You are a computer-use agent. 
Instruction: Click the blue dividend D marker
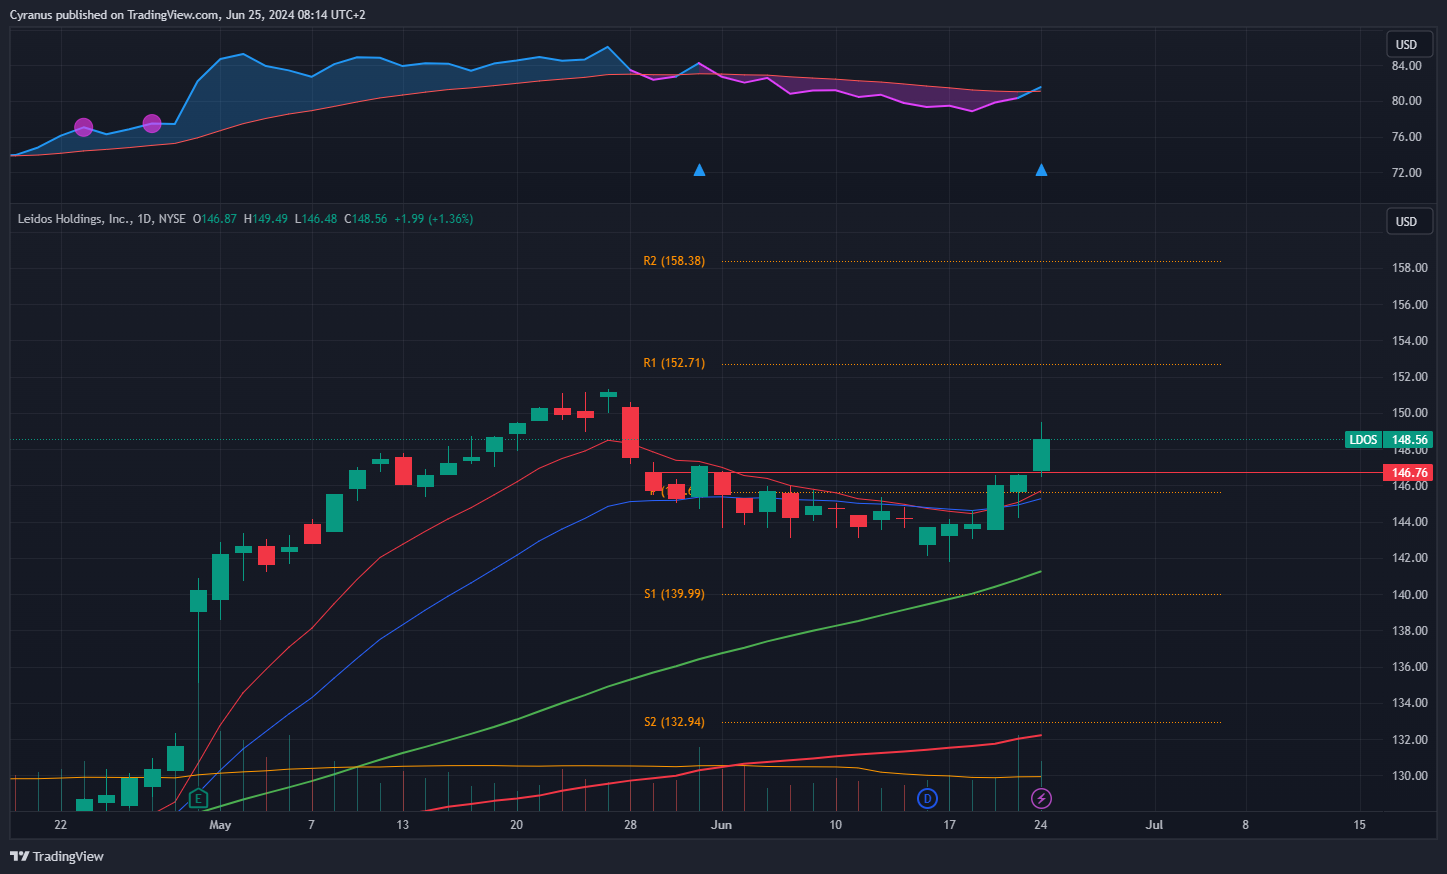927,798
